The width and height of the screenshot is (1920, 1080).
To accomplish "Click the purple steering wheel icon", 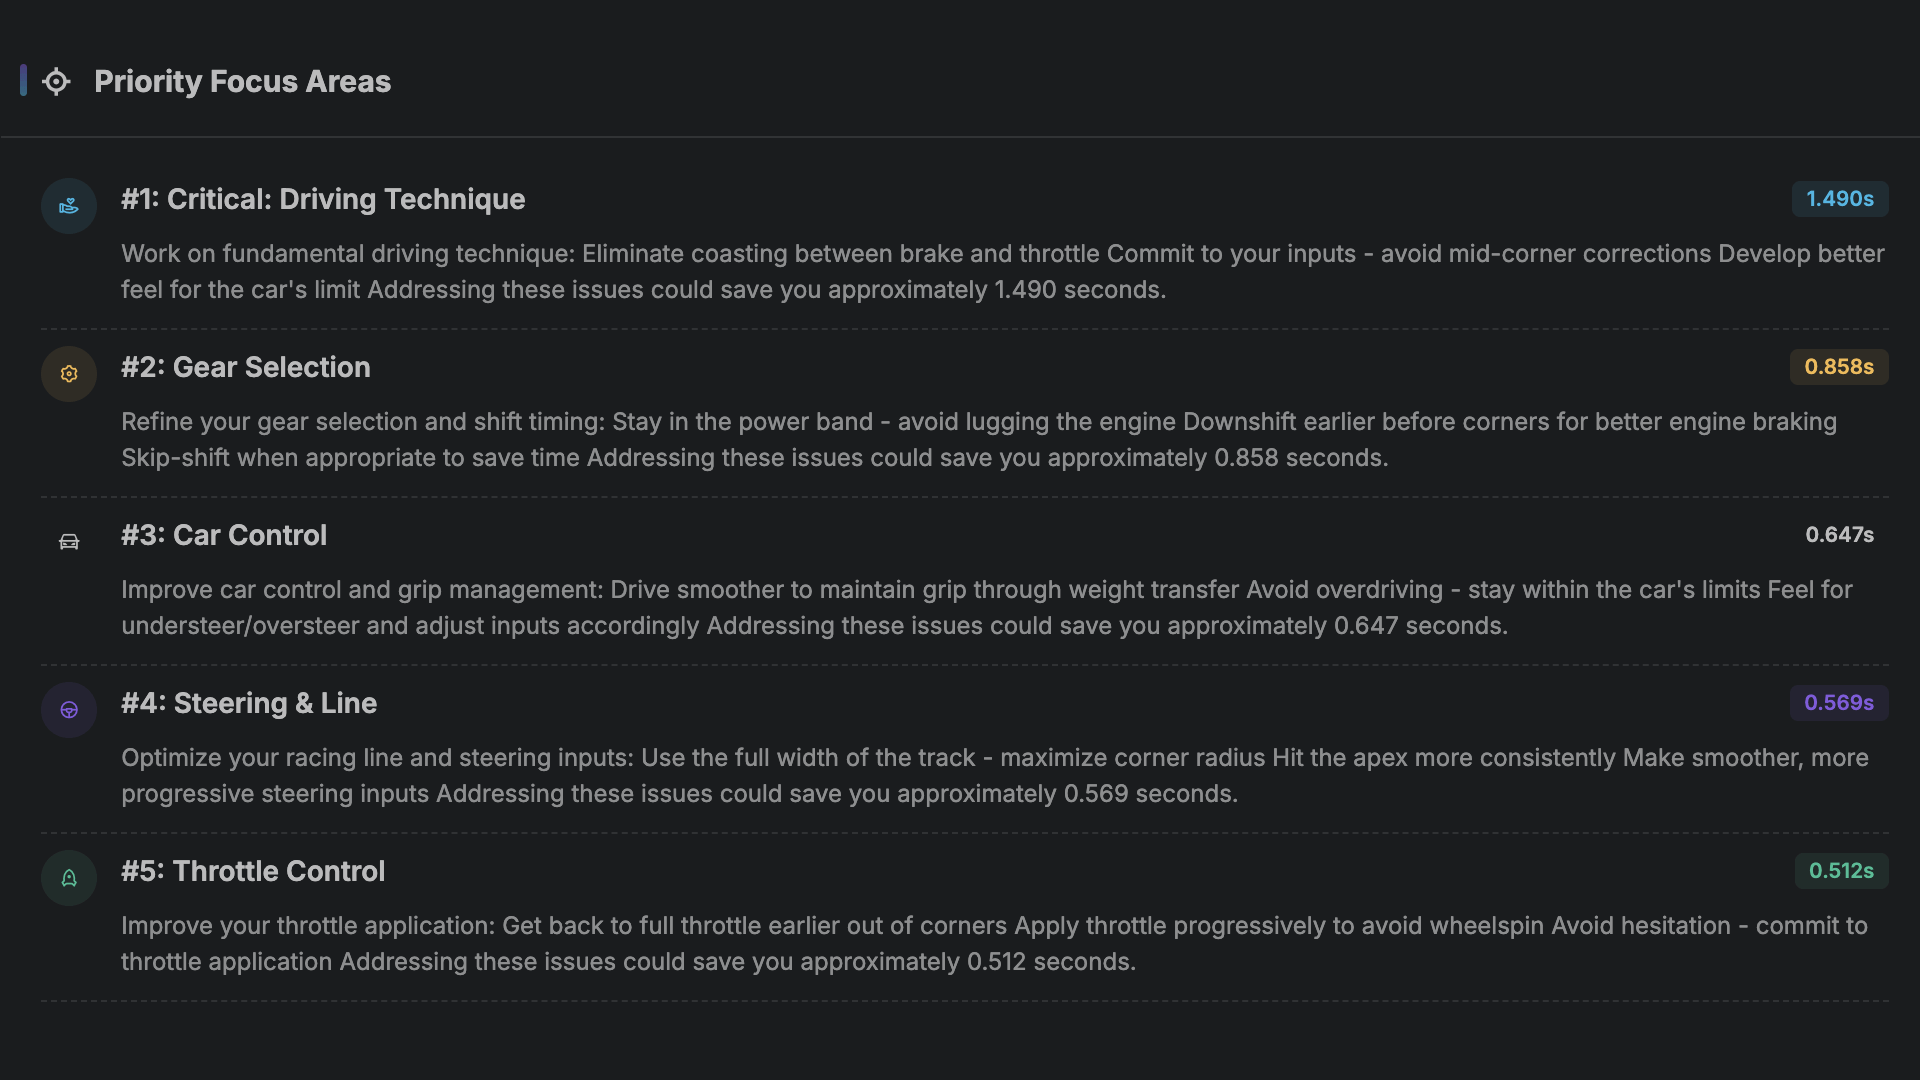I will pyautogui.click(x=69, y=710).
